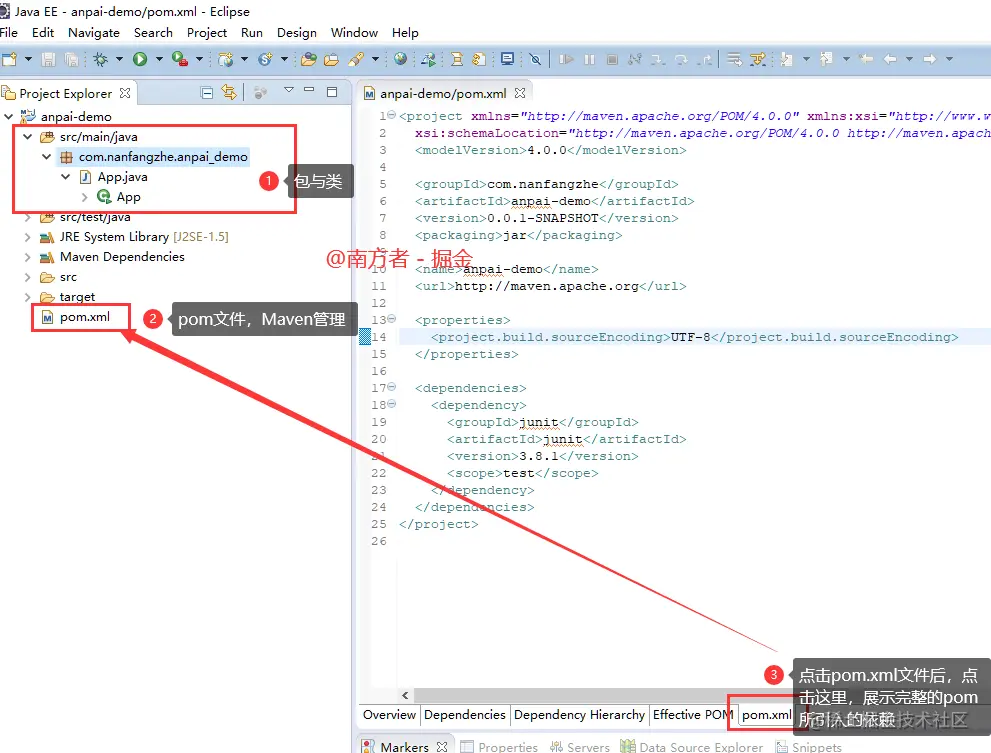Switch to the pom.xml source tab
This screenshot has width=991, height=753.
[x=766, y=714]
